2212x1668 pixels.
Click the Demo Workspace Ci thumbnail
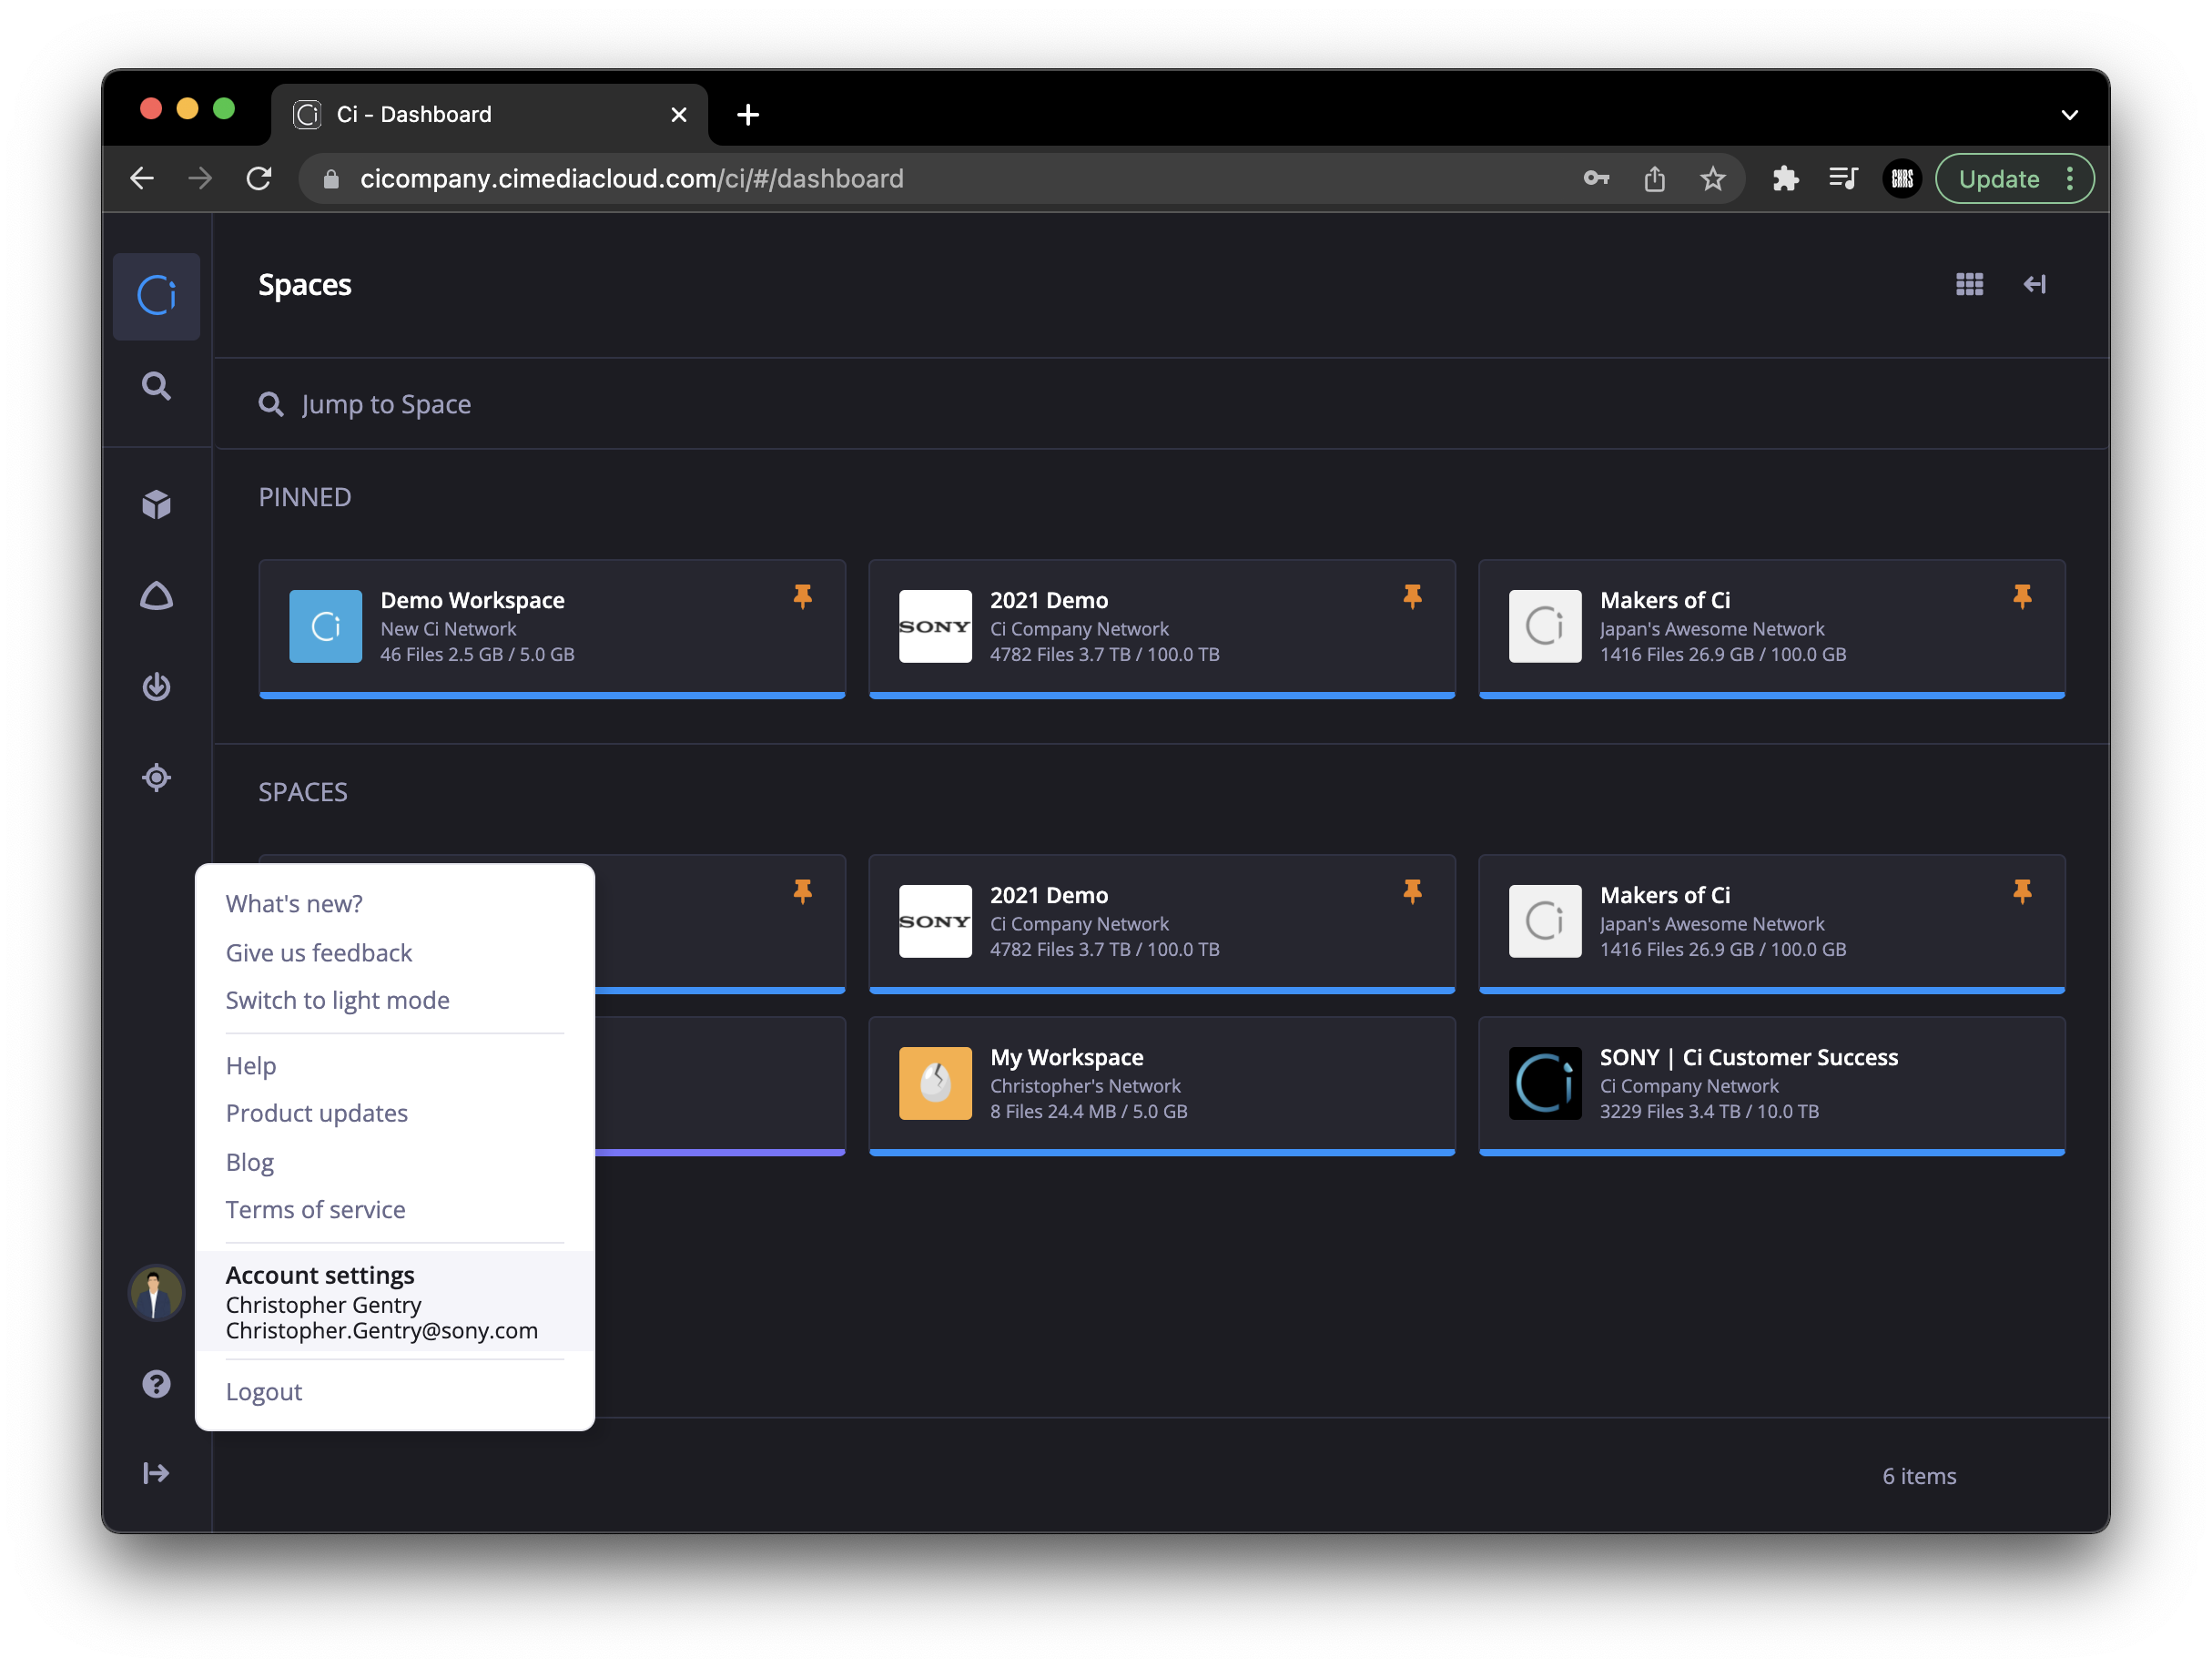tap(326, 626)
